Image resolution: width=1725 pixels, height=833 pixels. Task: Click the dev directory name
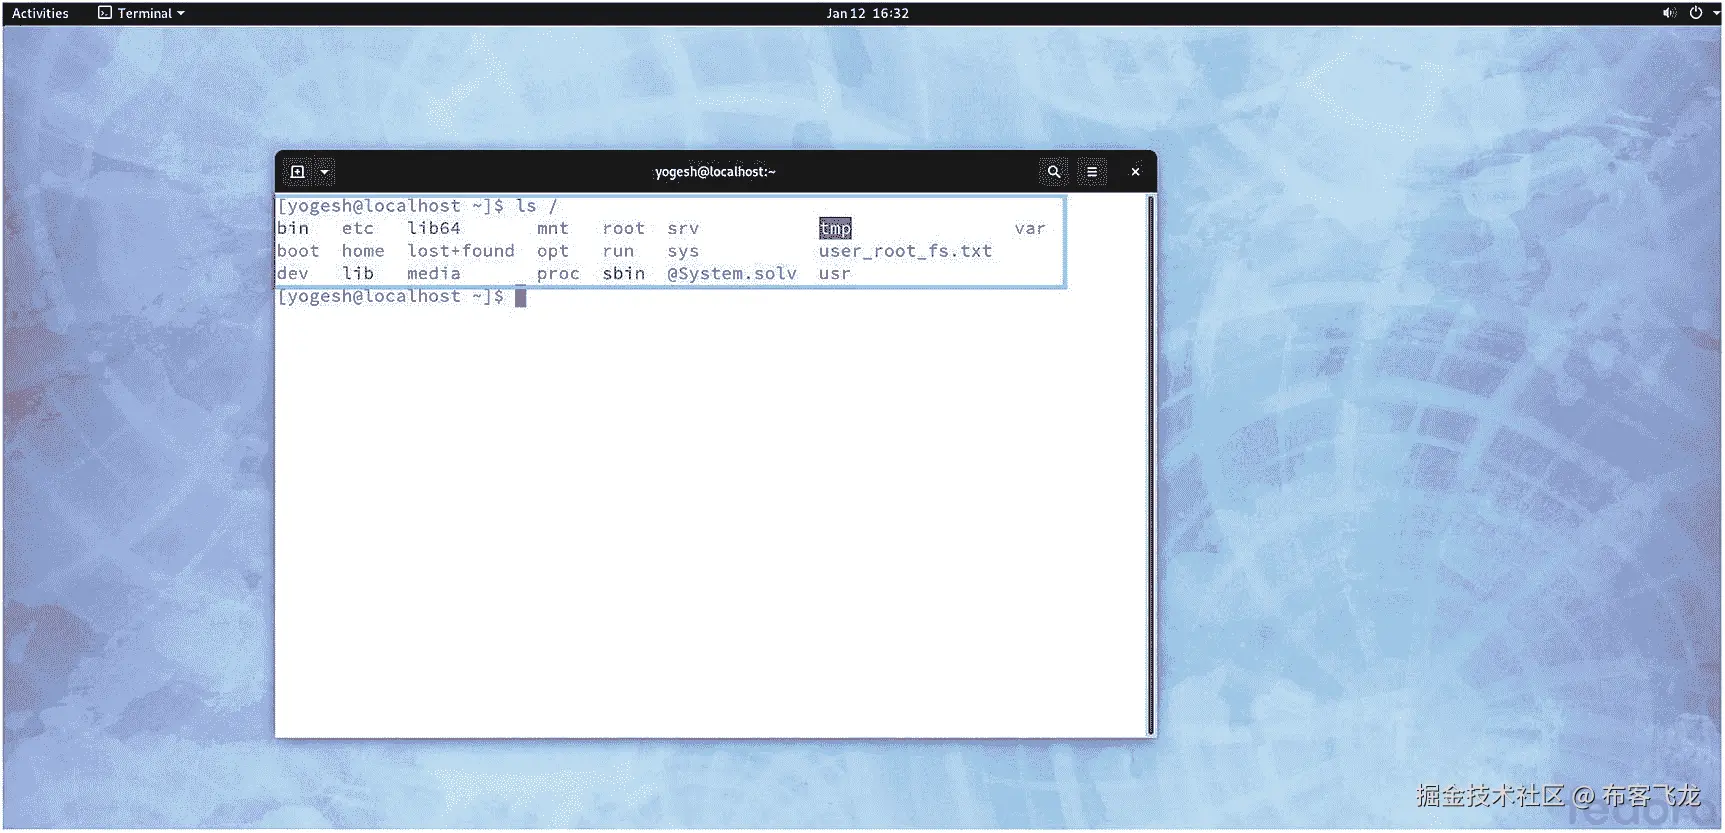tap(293, 274)
